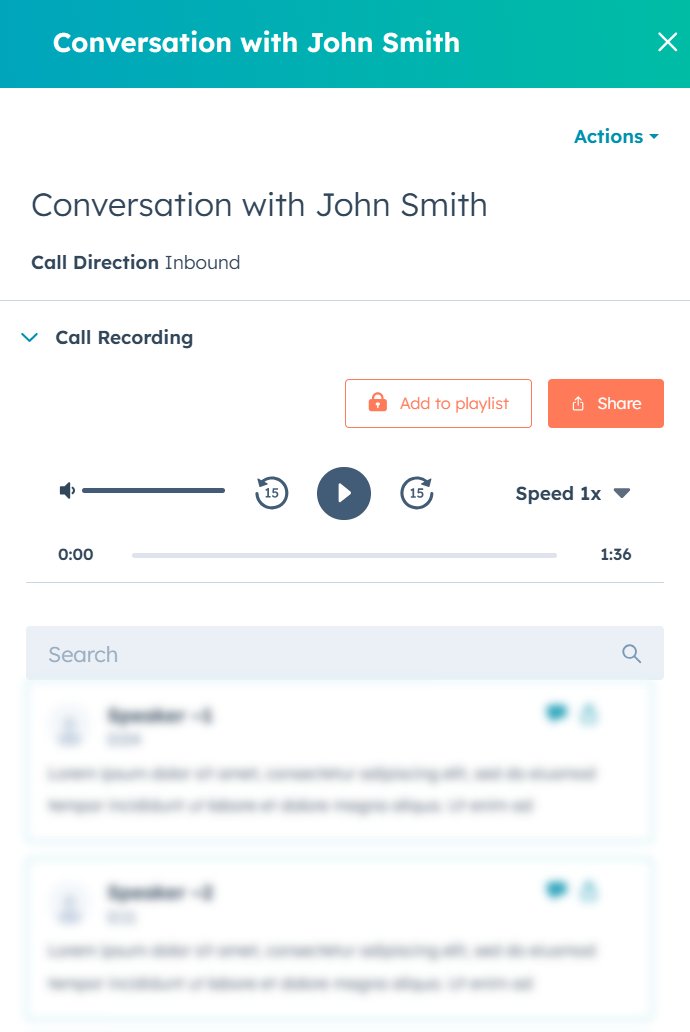The height and width of the screenshot is (1032, 690).
Task: Collapse the Call Recording section
Action: tap(29, 337)
